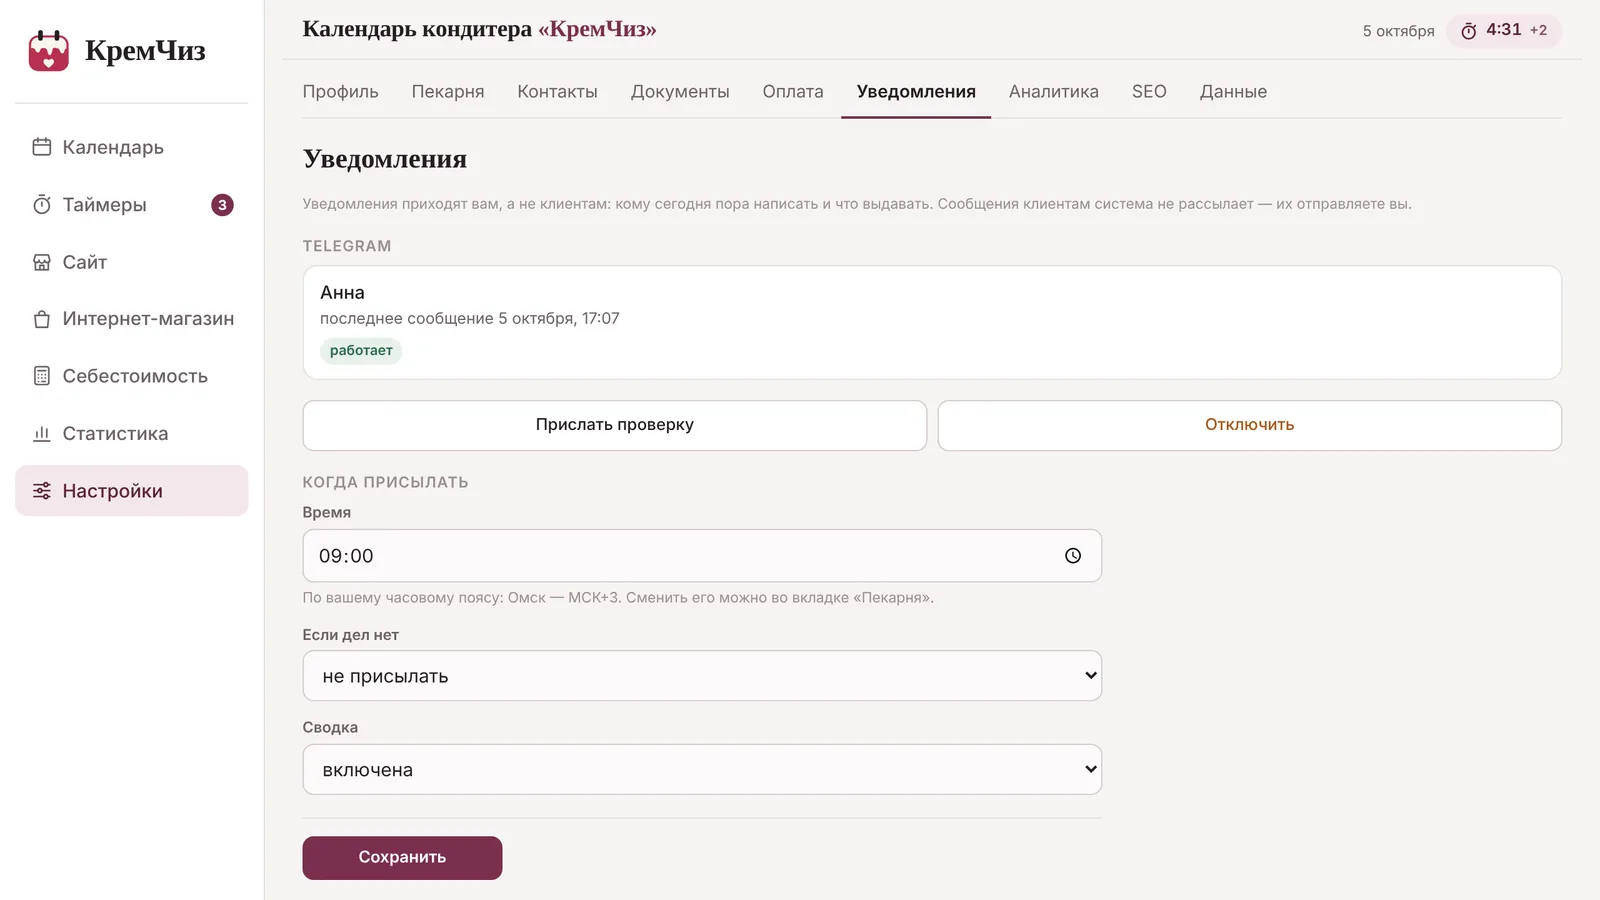The width and height of the screenshot is (1600, 900).
Task: Click the Таймеры stopwatch icon in sidebar
Action: click(42, 205)
